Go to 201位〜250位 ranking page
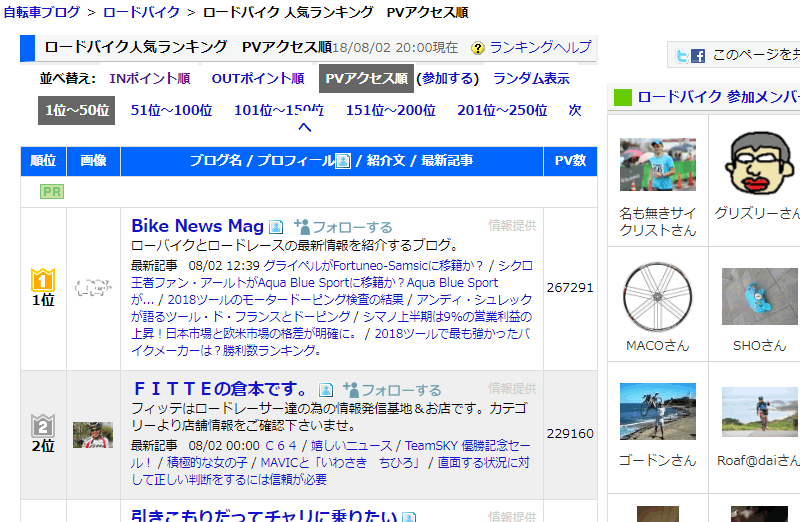800x522 pixels. coord(502,110)
